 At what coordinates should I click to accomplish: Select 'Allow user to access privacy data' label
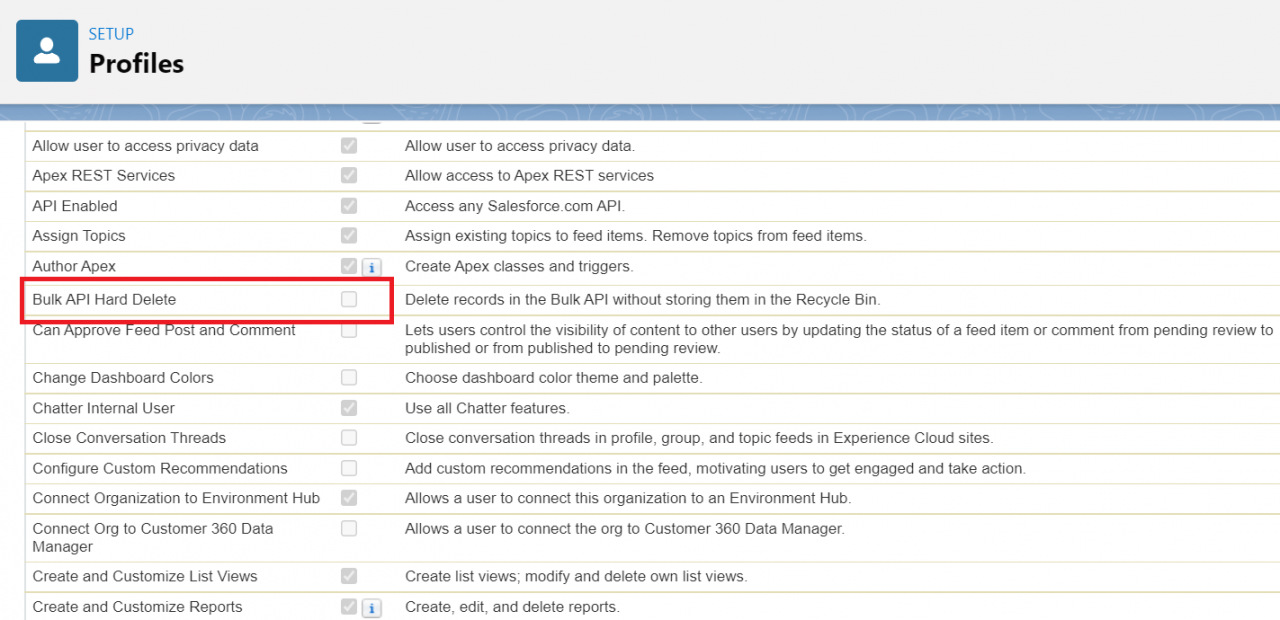tap(145, 146)
